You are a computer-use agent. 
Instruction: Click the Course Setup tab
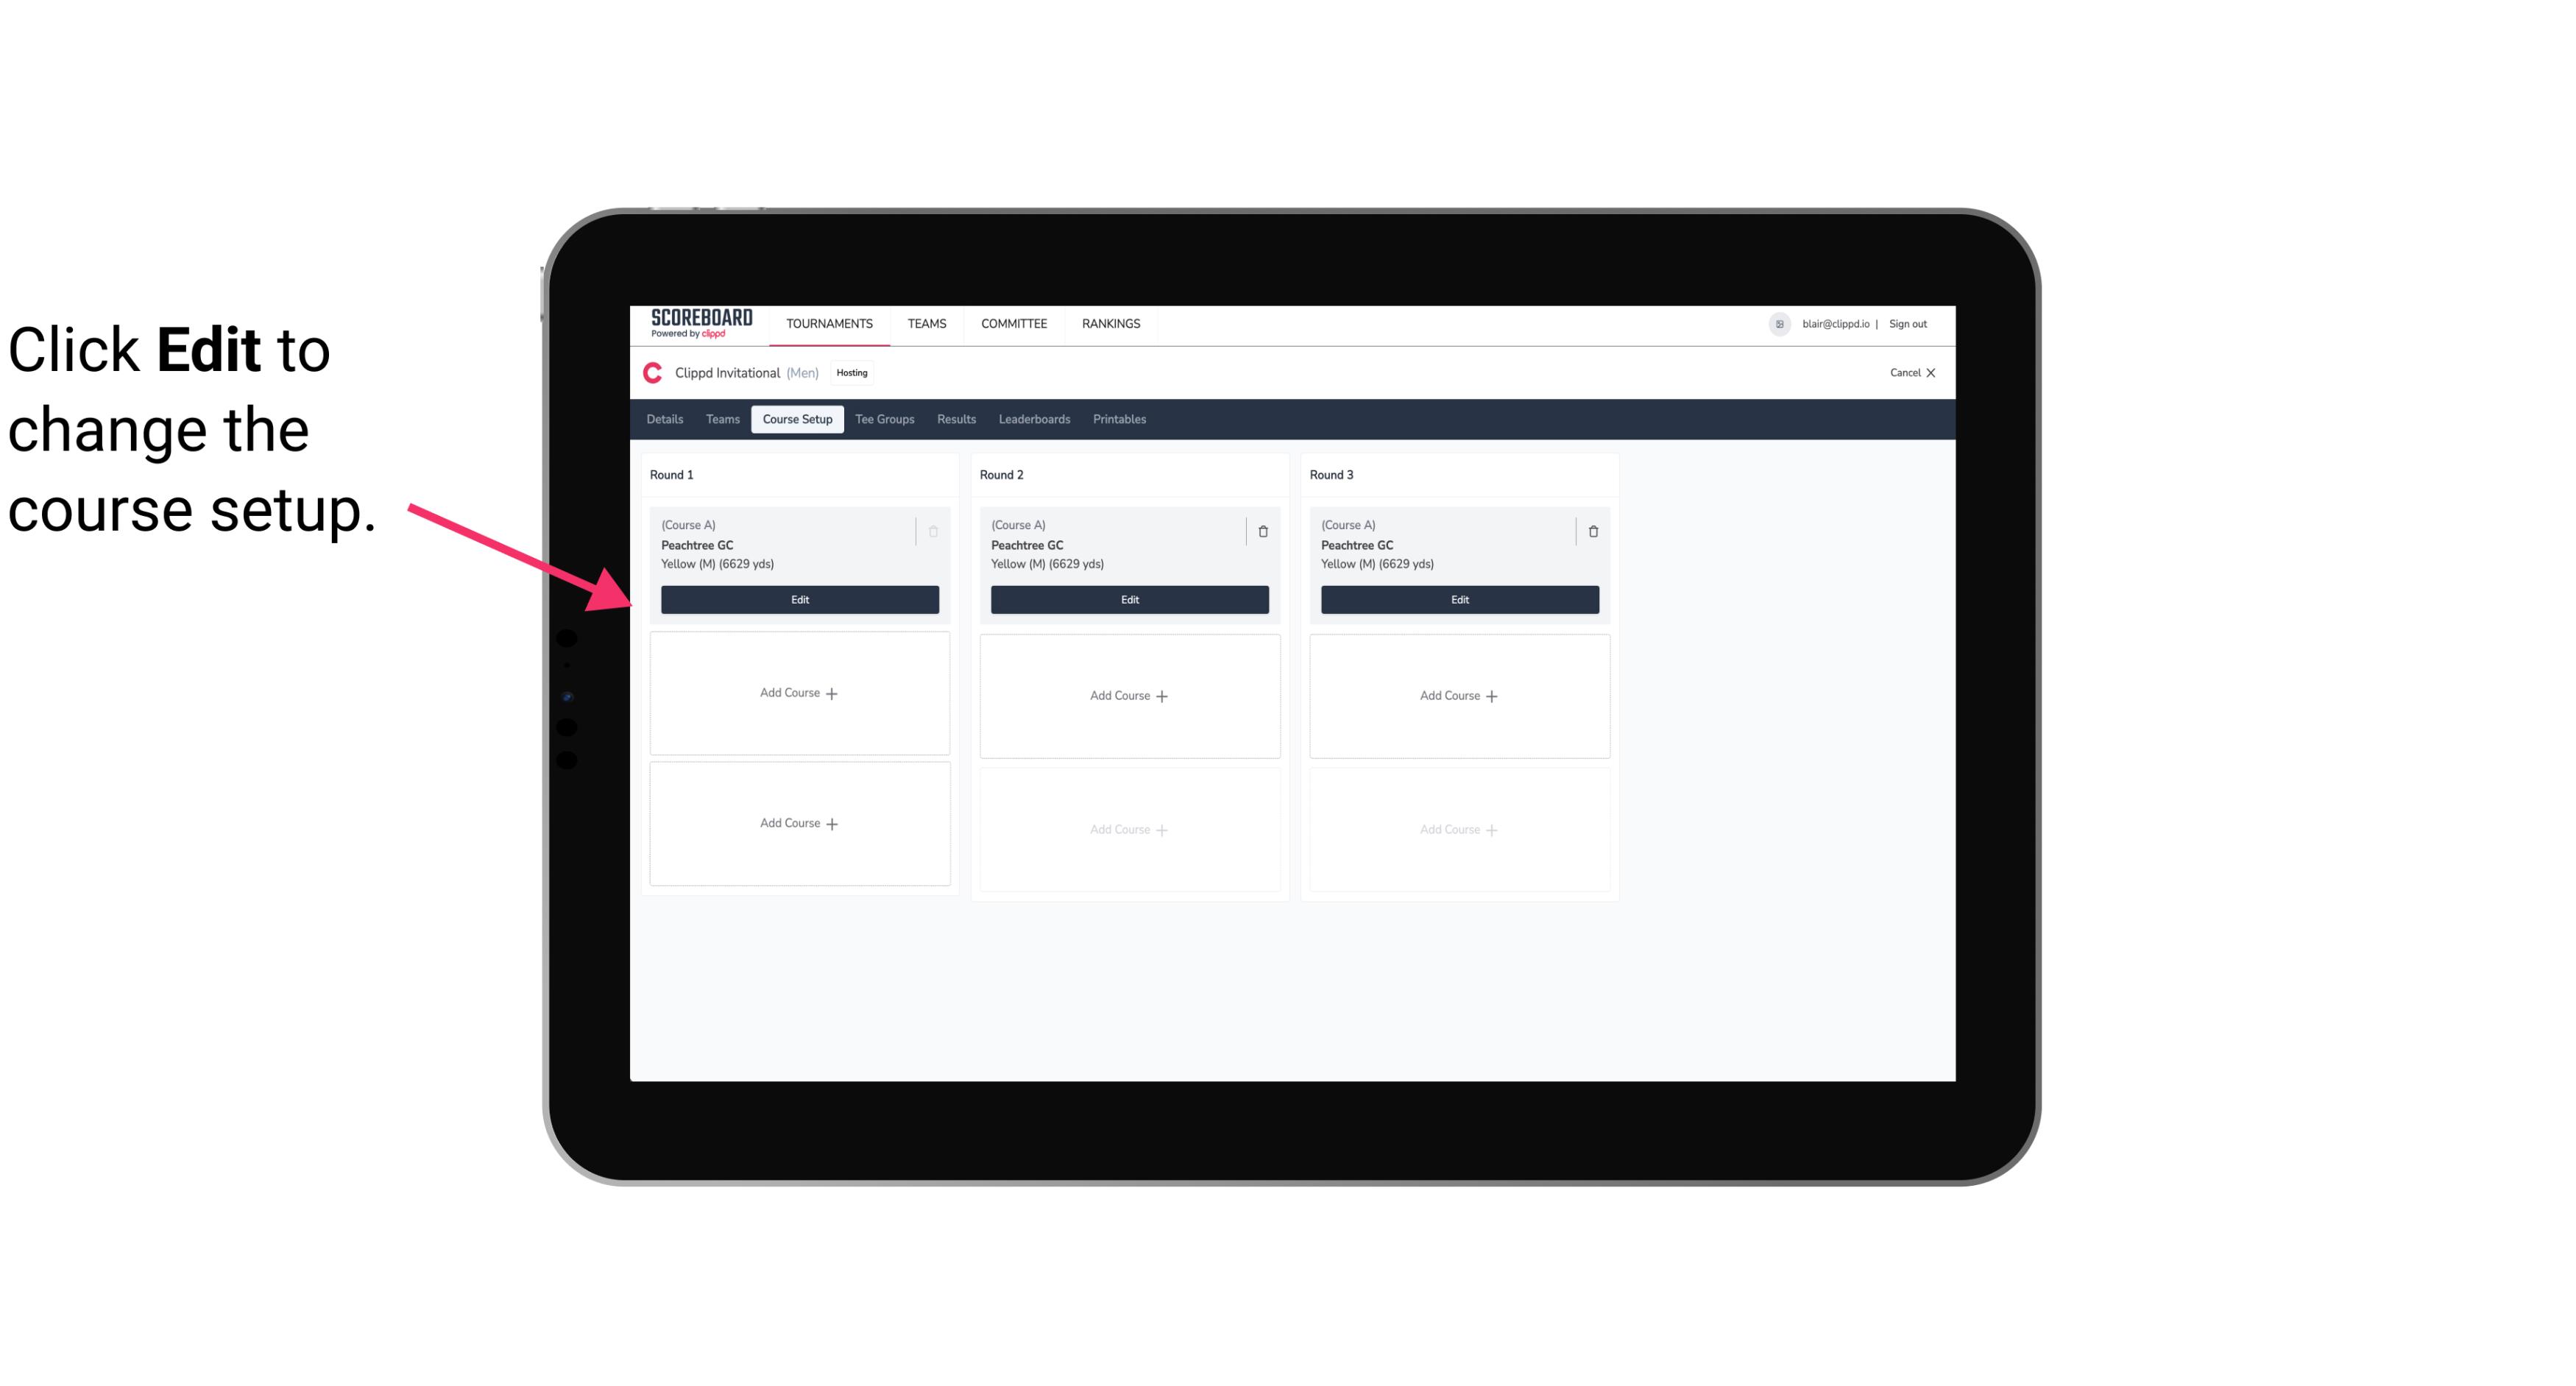click(796, 420)
